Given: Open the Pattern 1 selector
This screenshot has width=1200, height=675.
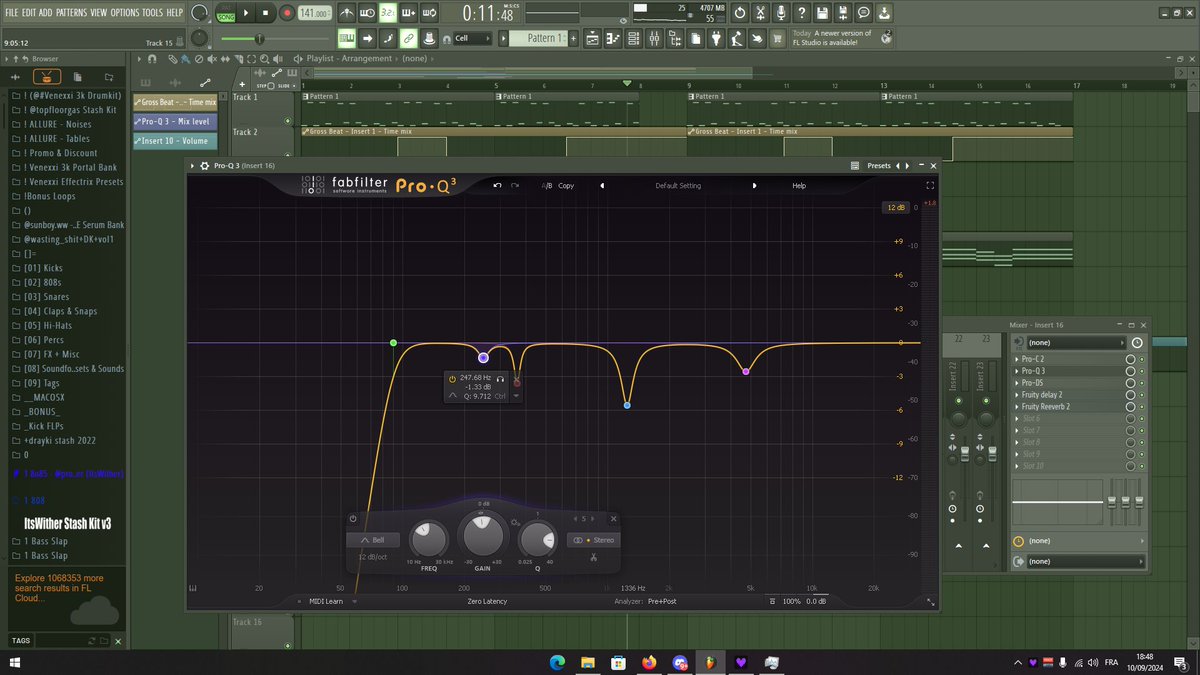Looking at the screenshot, I should point(540,38).
